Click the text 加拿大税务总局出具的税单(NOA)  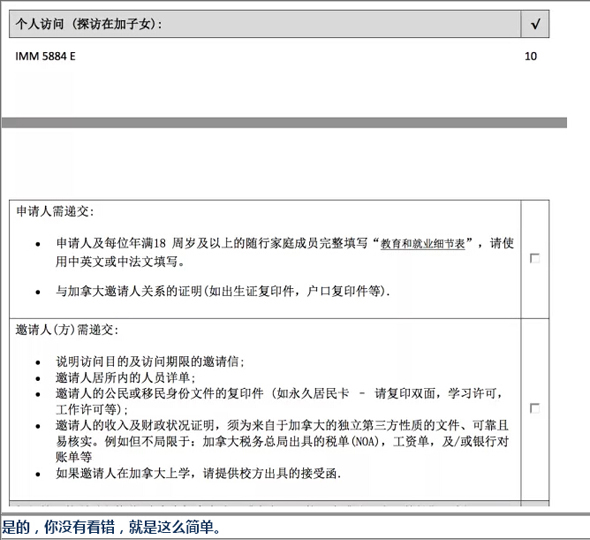click(x=291, y=441)
